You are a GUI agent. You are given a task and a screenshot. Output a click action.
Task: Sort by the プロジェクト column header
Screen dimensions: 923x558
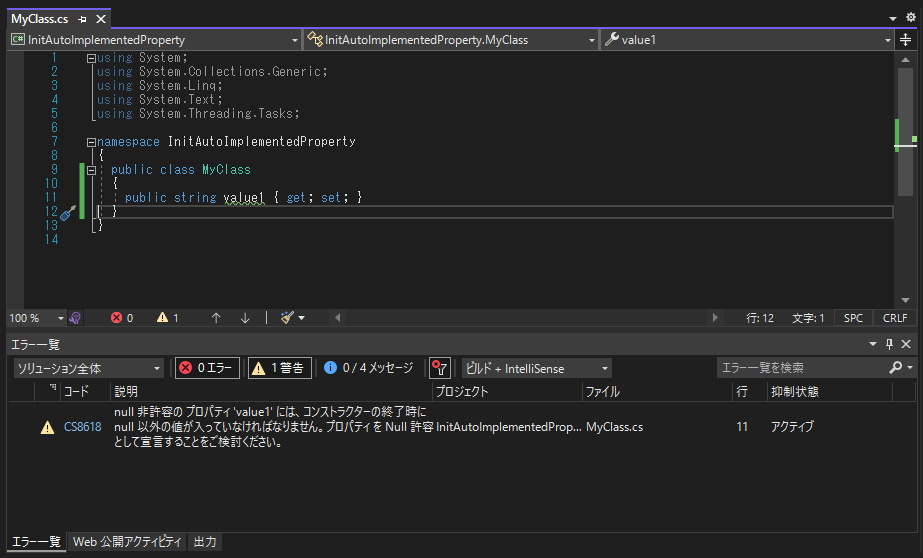(x=507, y=391)
